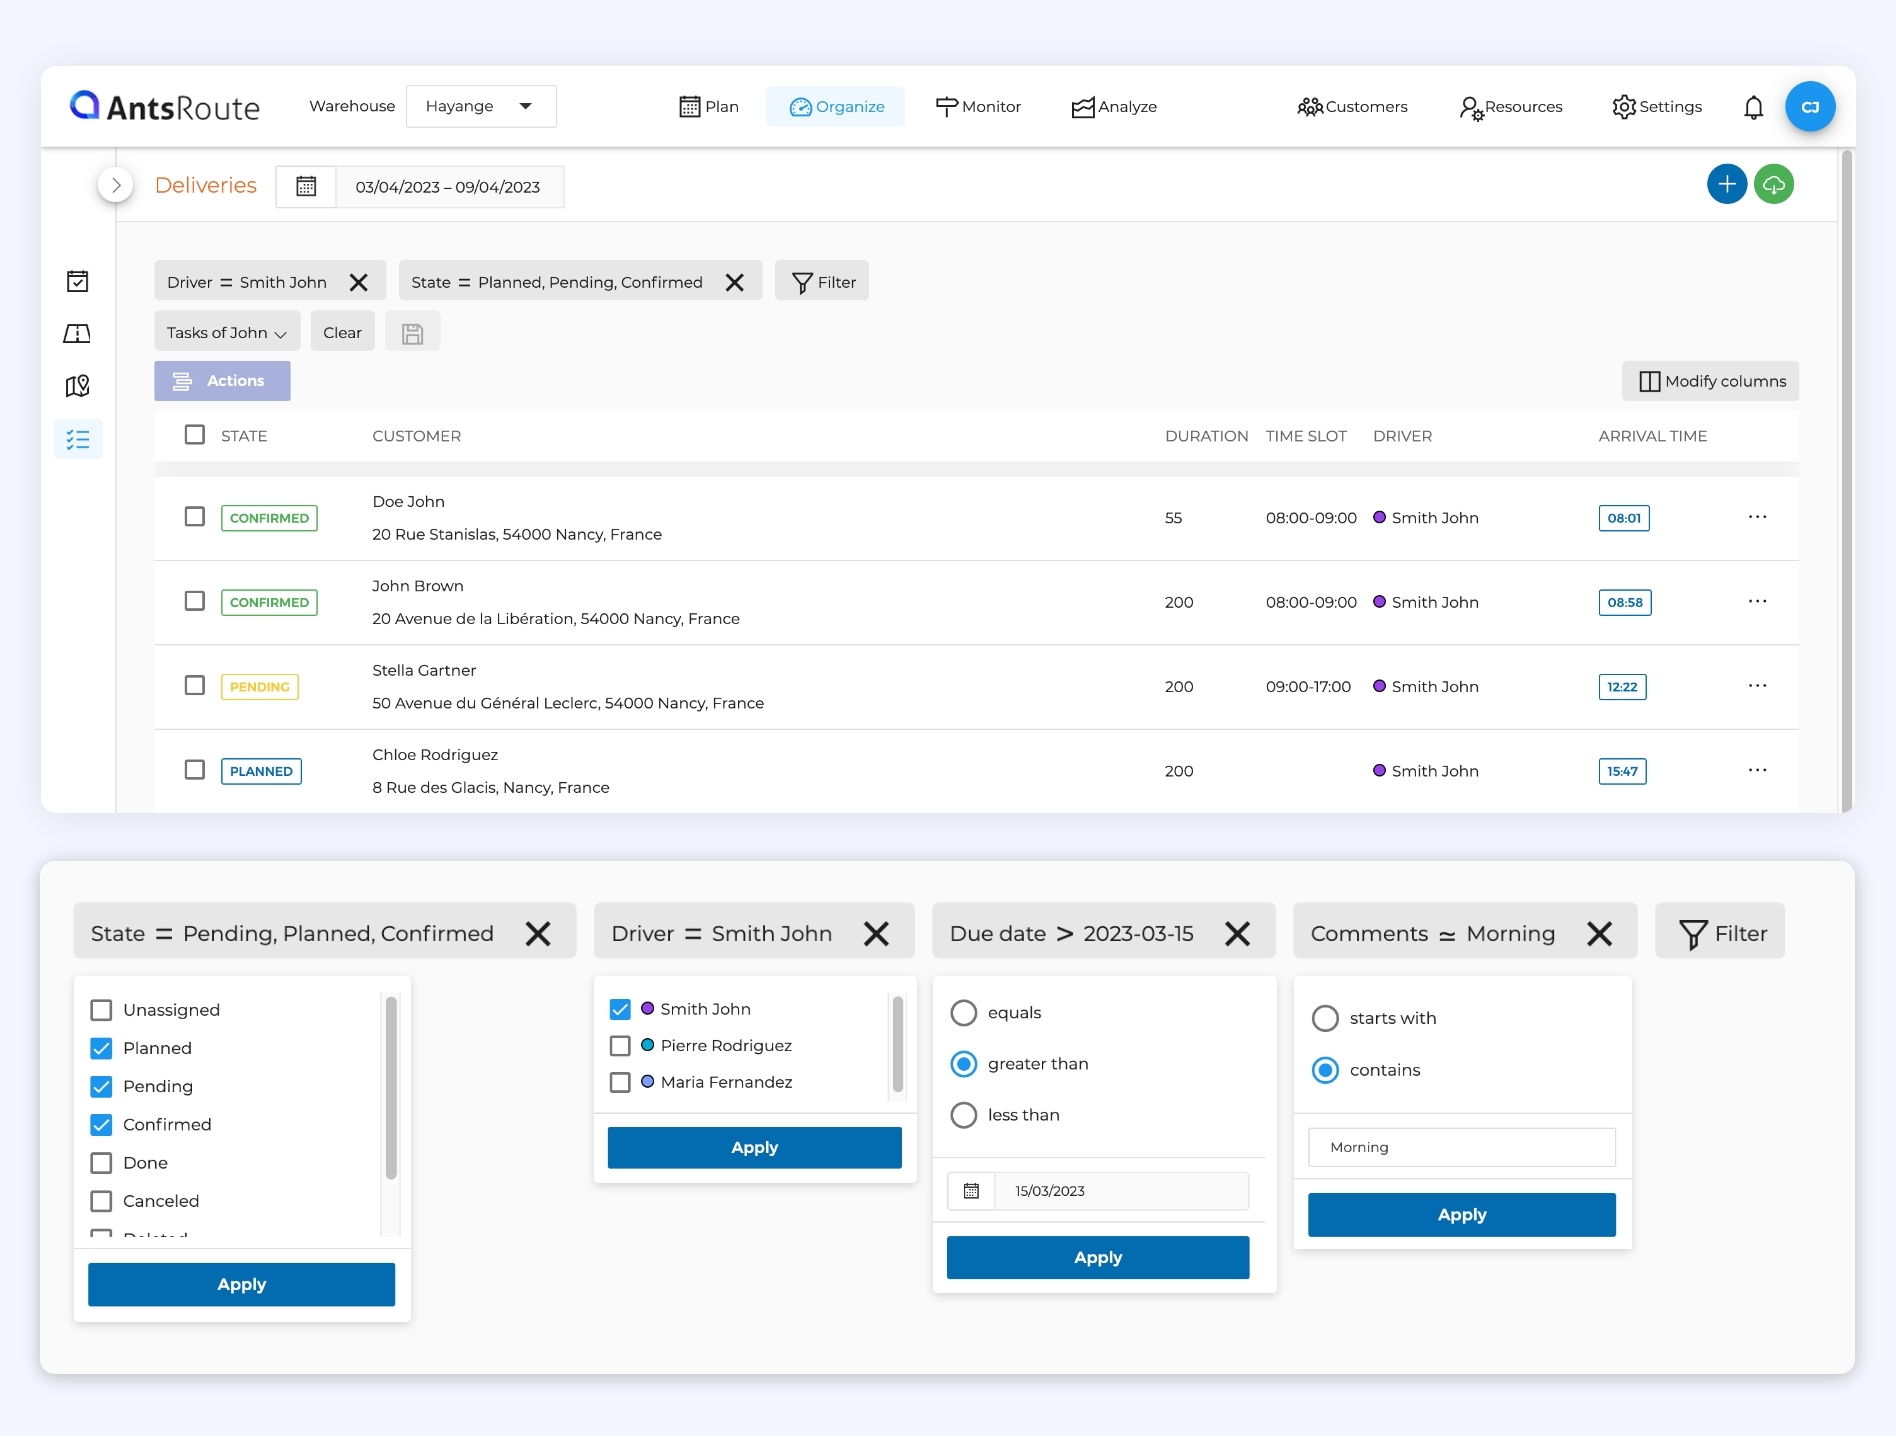
Task: Open row options for Stella Gartner delivery
Action: pyautogui.click(x=1757, y=686)
